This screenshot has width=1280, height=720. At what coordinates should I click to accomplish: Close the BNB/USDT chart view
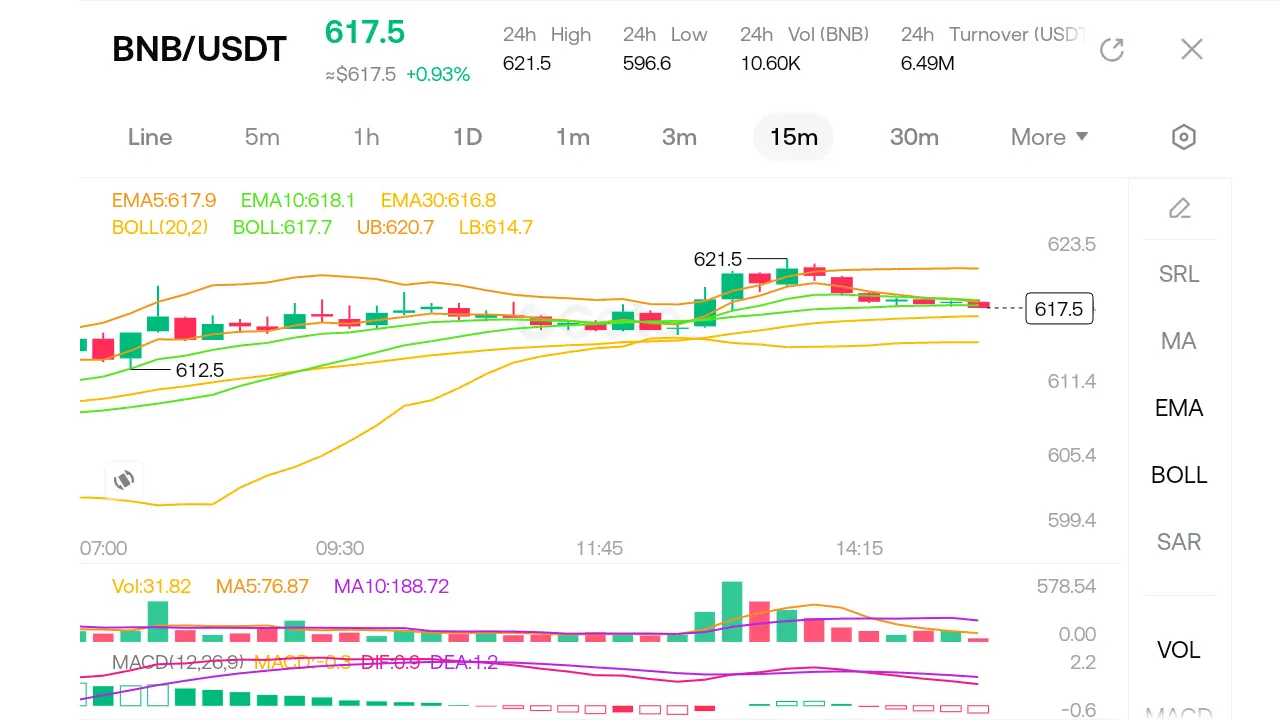1191,49
